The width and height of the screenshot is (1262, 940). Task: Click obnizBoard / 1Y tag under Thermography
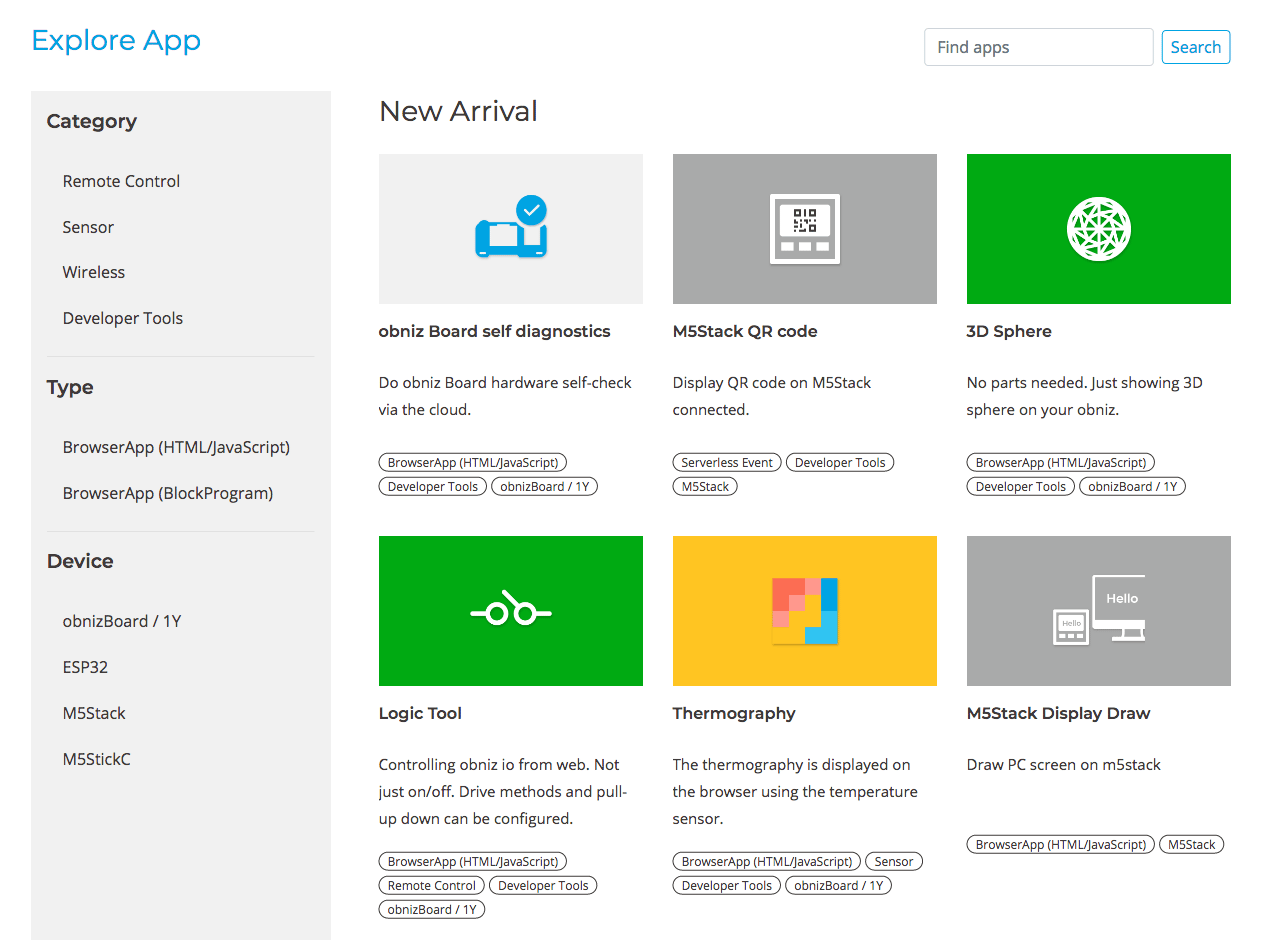[x=838, y=885]
